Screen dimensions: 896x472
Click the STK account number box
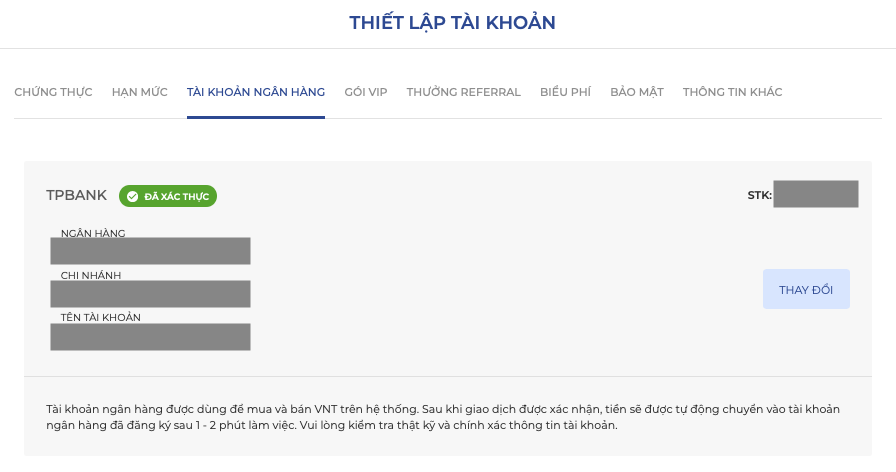(x=815, y=194)
